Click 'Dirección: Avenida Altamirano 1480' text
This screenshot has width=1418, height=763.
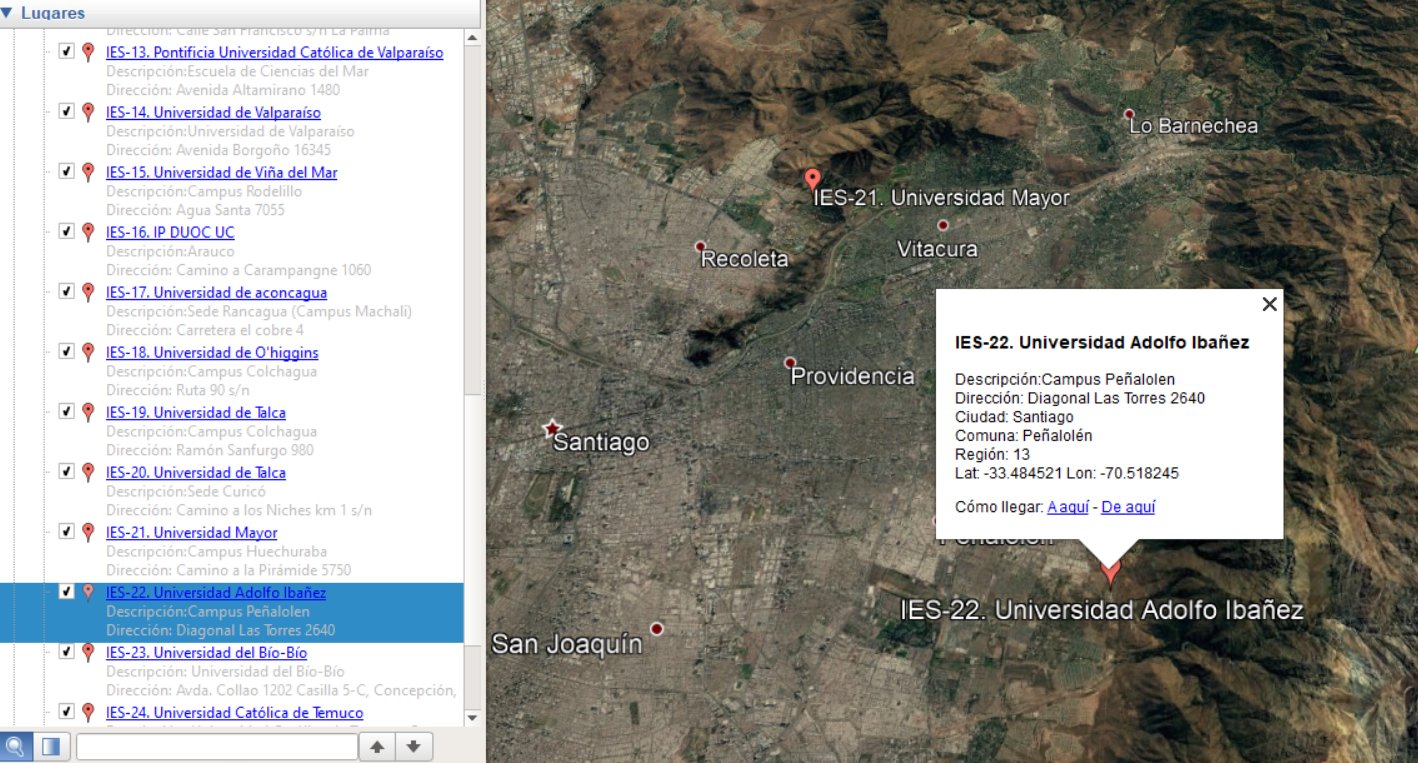pyautogui.click(x=223, y=90)
